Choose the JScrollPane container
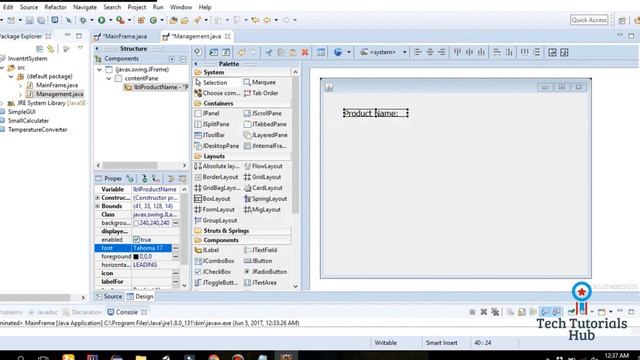 pyautogui.click(x=263, y=113)
